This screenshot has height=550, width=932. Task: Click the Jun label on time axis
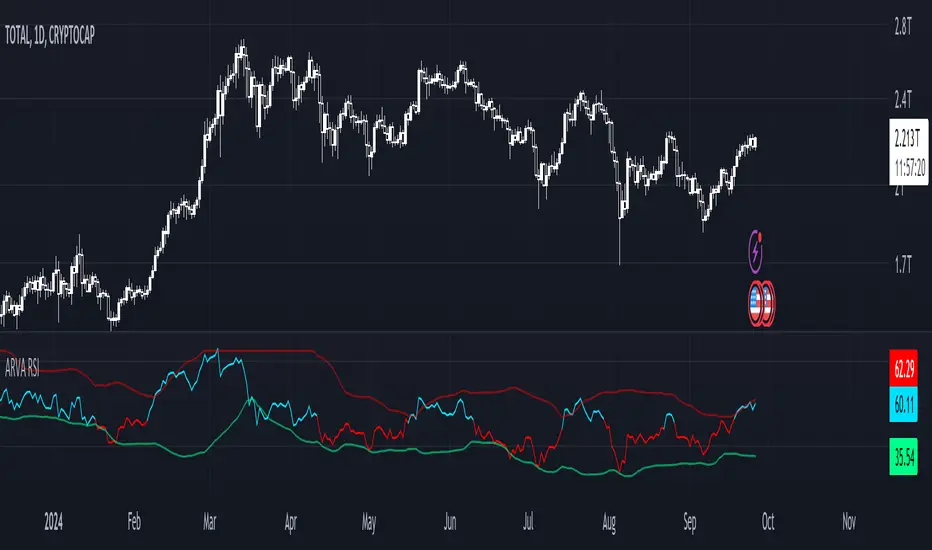coord(450,522)
